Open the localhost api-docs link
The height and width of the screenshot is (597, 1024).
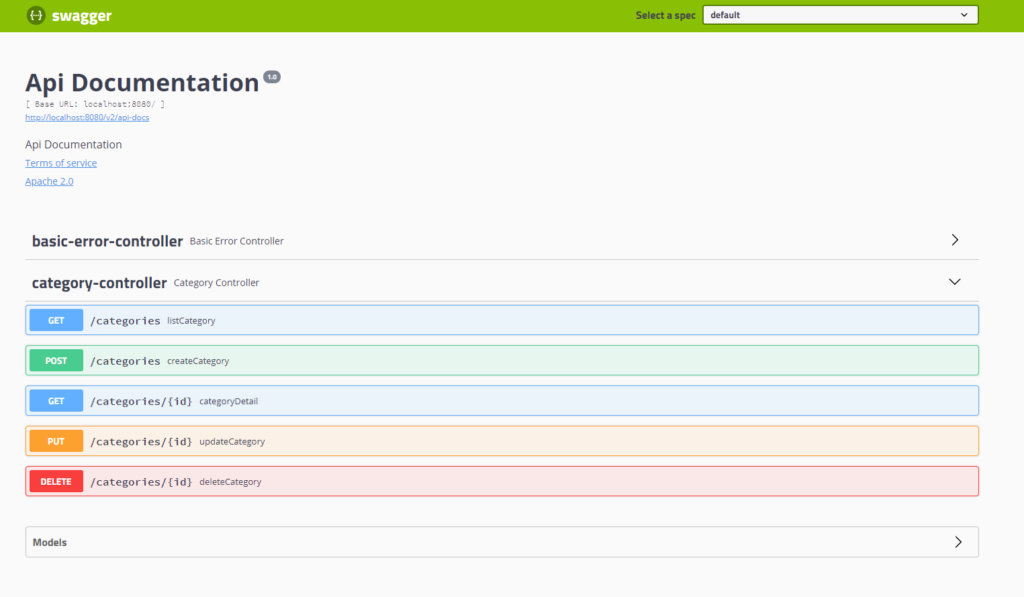tap(87, 117)
